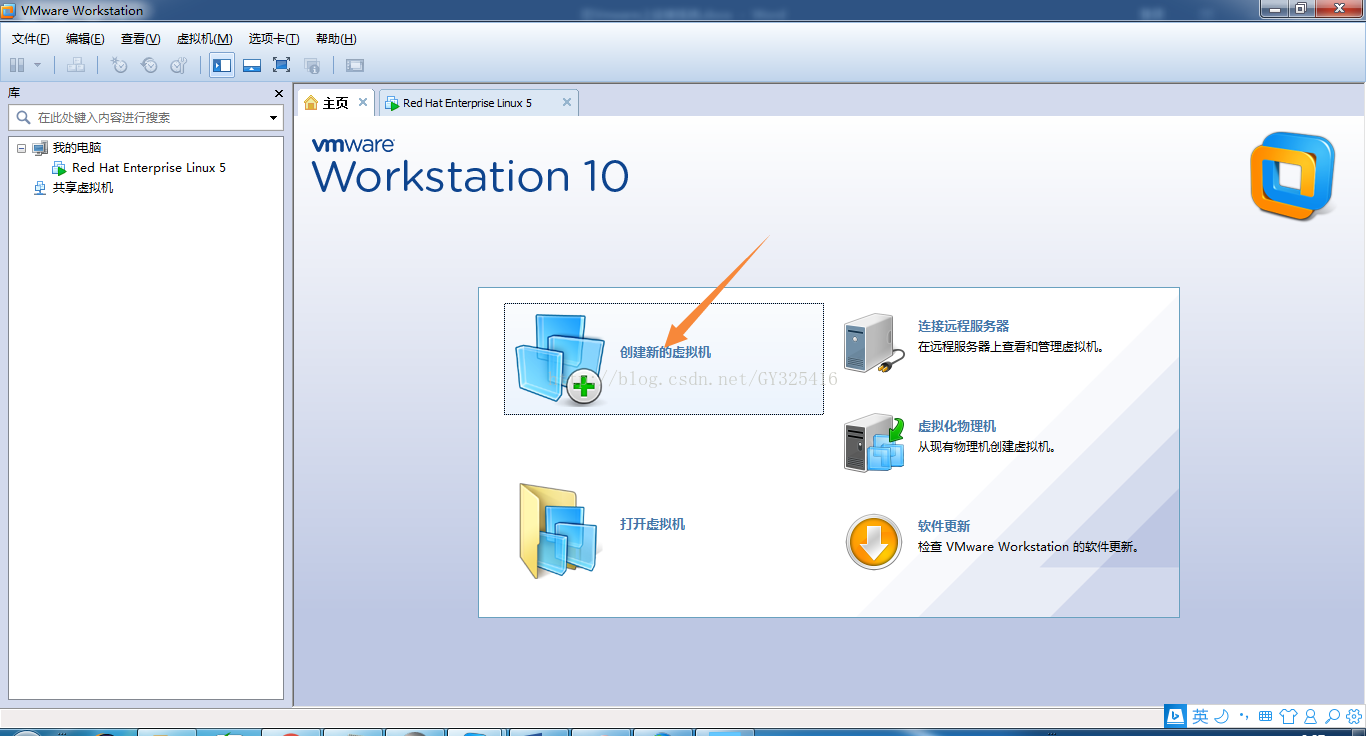
Task: Enter full screen mode via toolbar icon
Action: [x=281, y=65]
